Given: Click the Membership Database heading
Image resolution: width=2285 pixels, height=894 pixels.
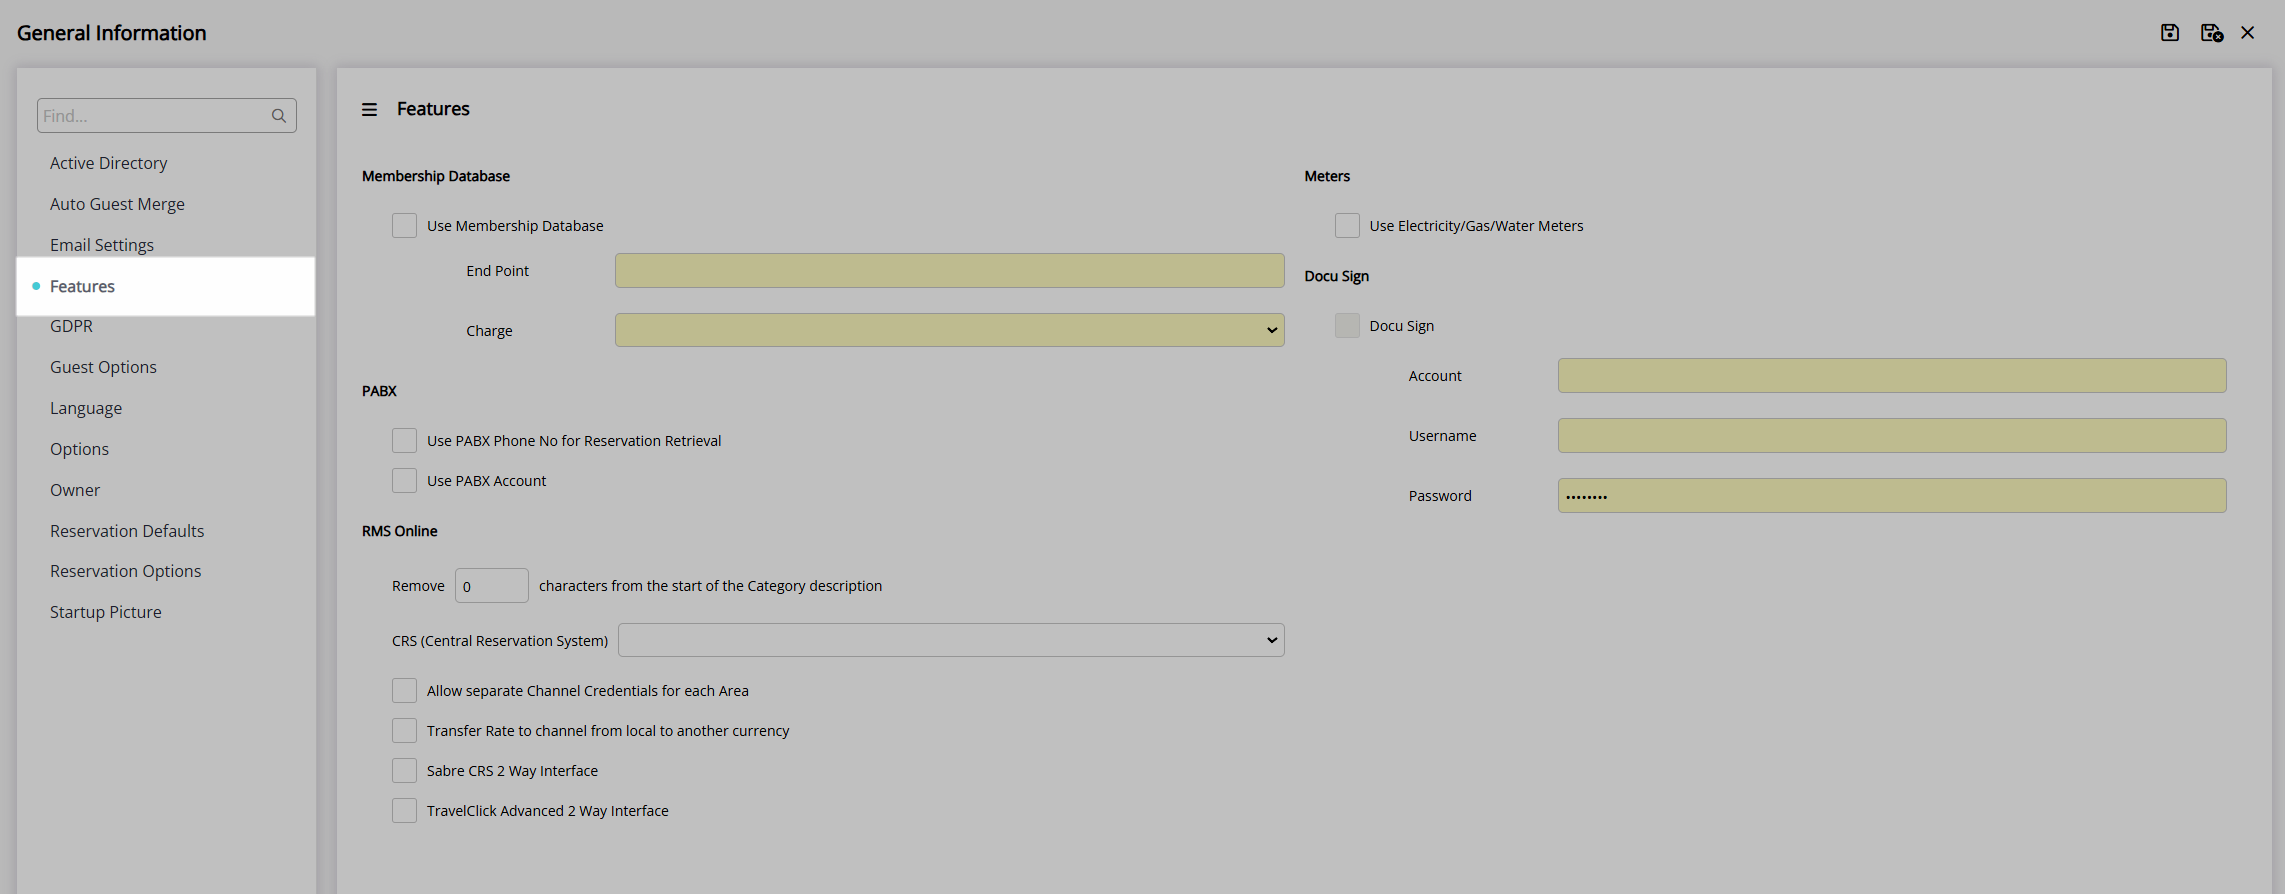Looking at the screenshot, I should coord(436,176).
